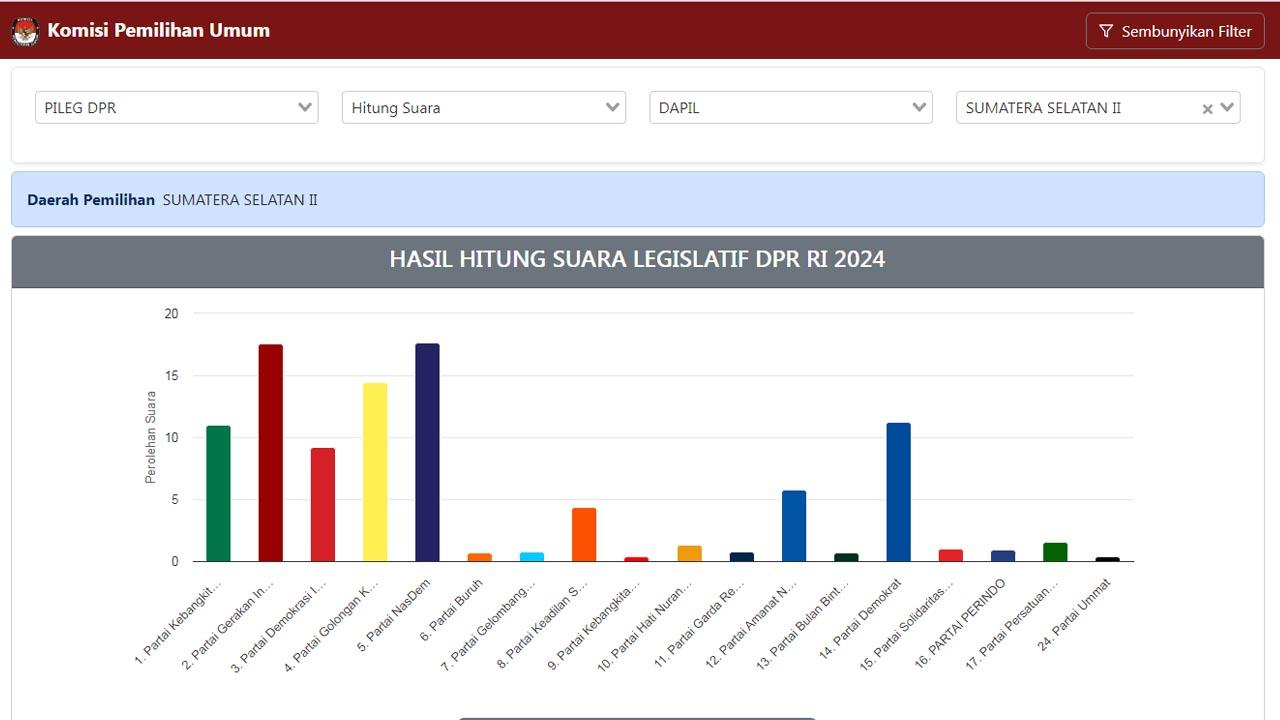This screenshot has height=720, width=1280.
Task: Open the PILEG DPR dropdown
Action: pyautogui.click(x=176, y=108)
